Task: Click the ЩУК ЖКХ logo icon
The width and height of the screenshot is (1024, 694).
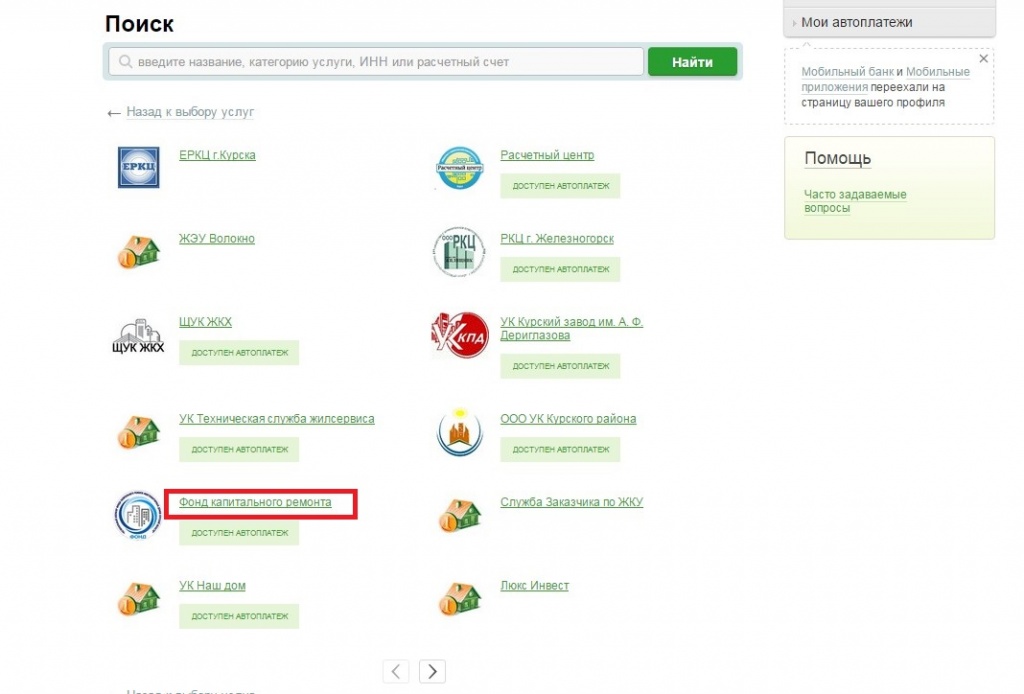Action: 138,336
